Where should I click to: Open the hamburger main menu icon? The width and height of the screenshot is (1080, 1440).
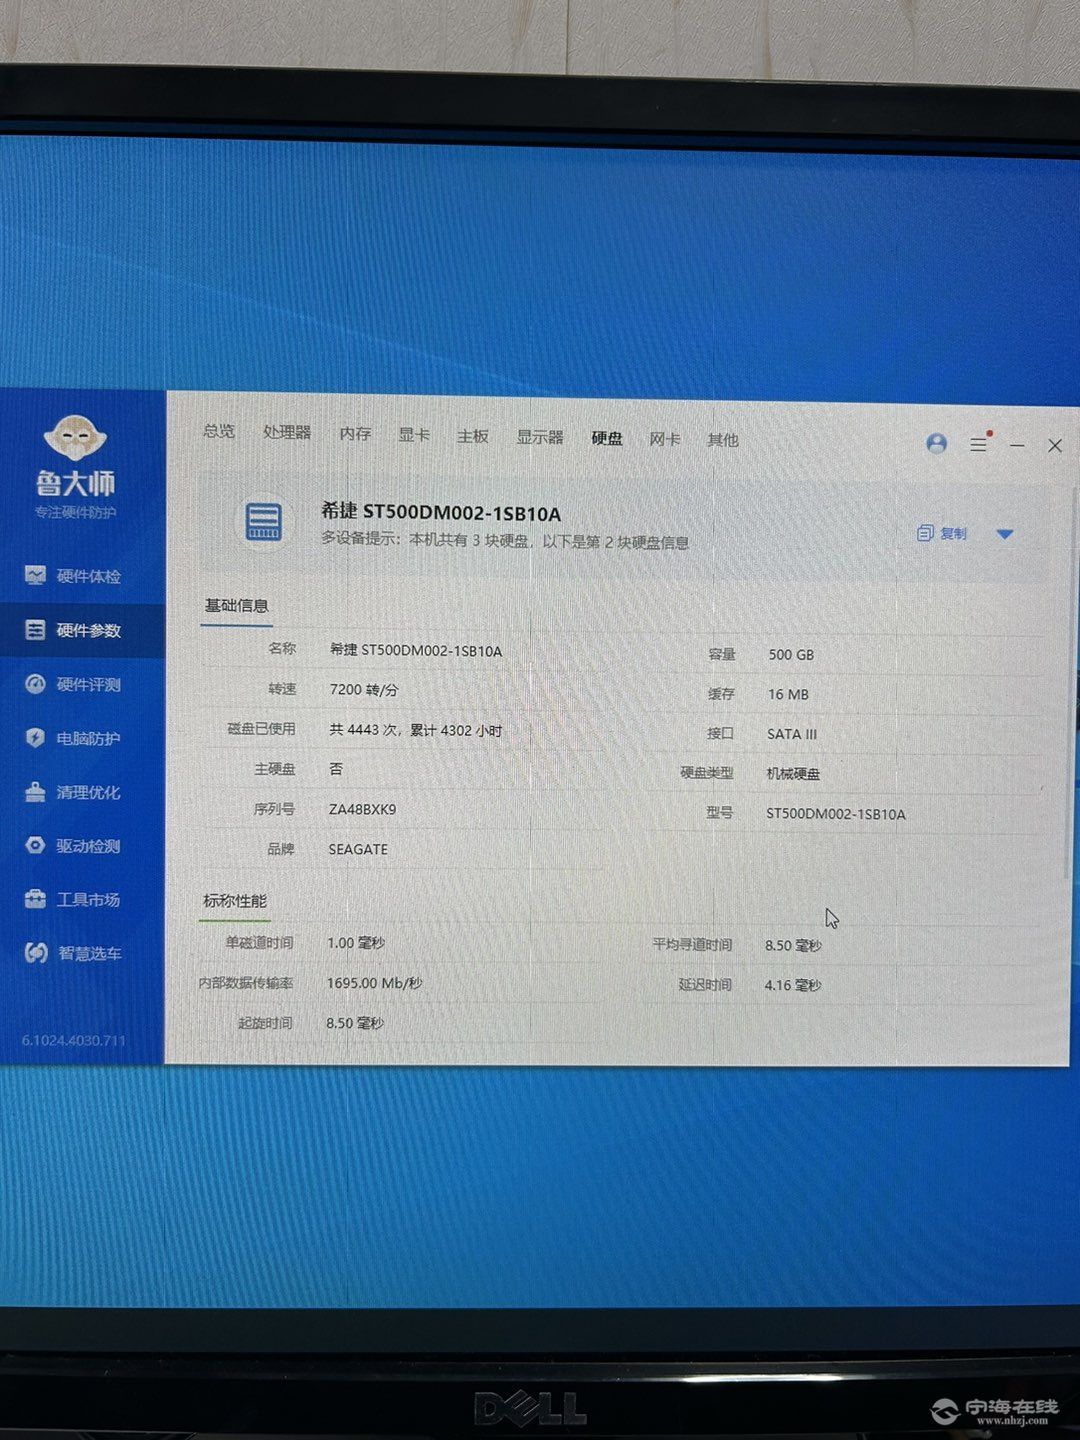pos(978,445)
